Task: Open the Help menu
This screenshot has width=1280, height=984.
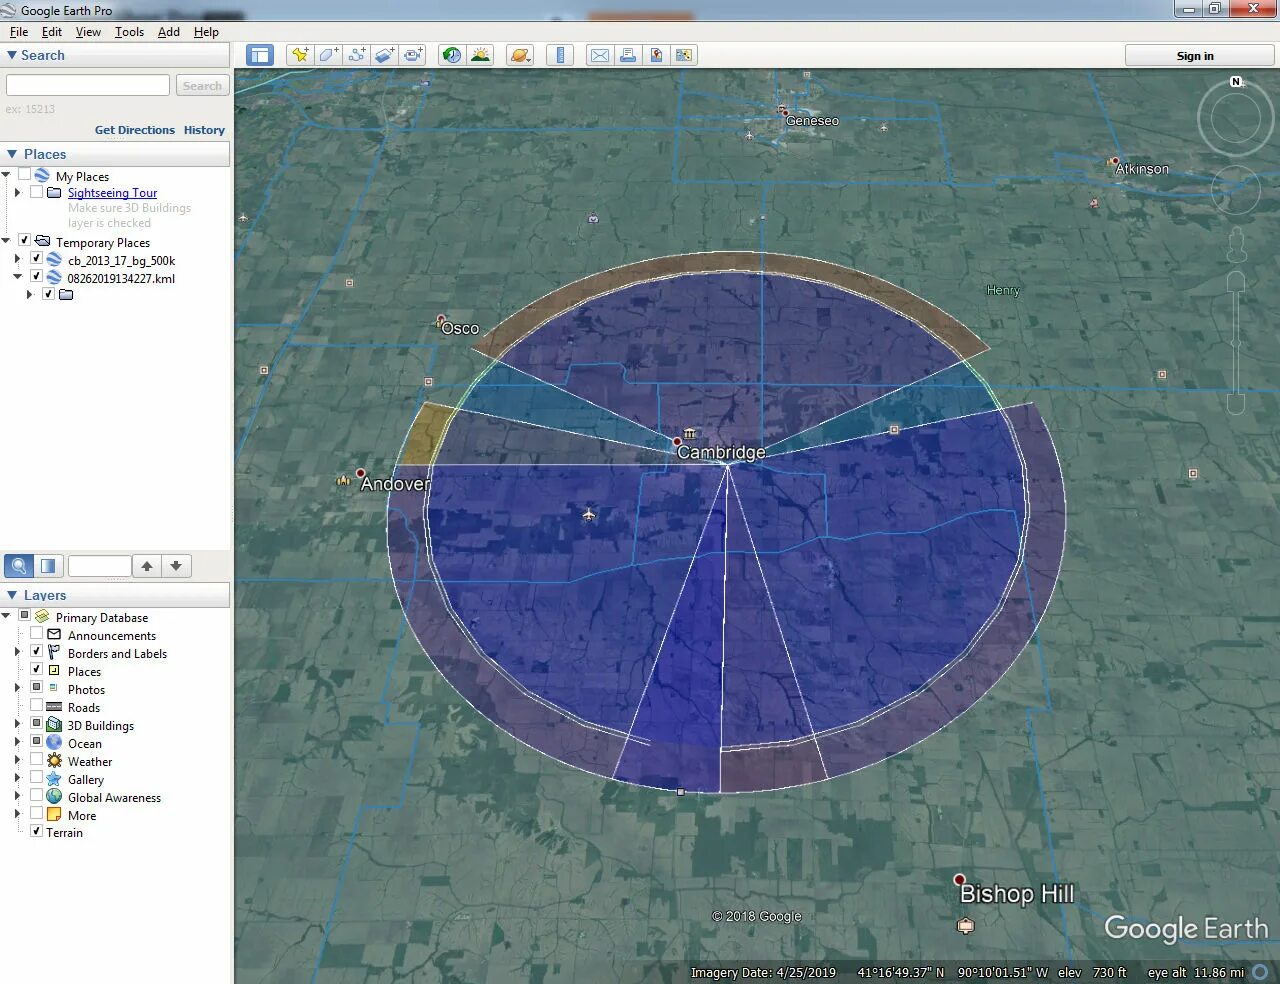Action: click(x=206, y=32)
